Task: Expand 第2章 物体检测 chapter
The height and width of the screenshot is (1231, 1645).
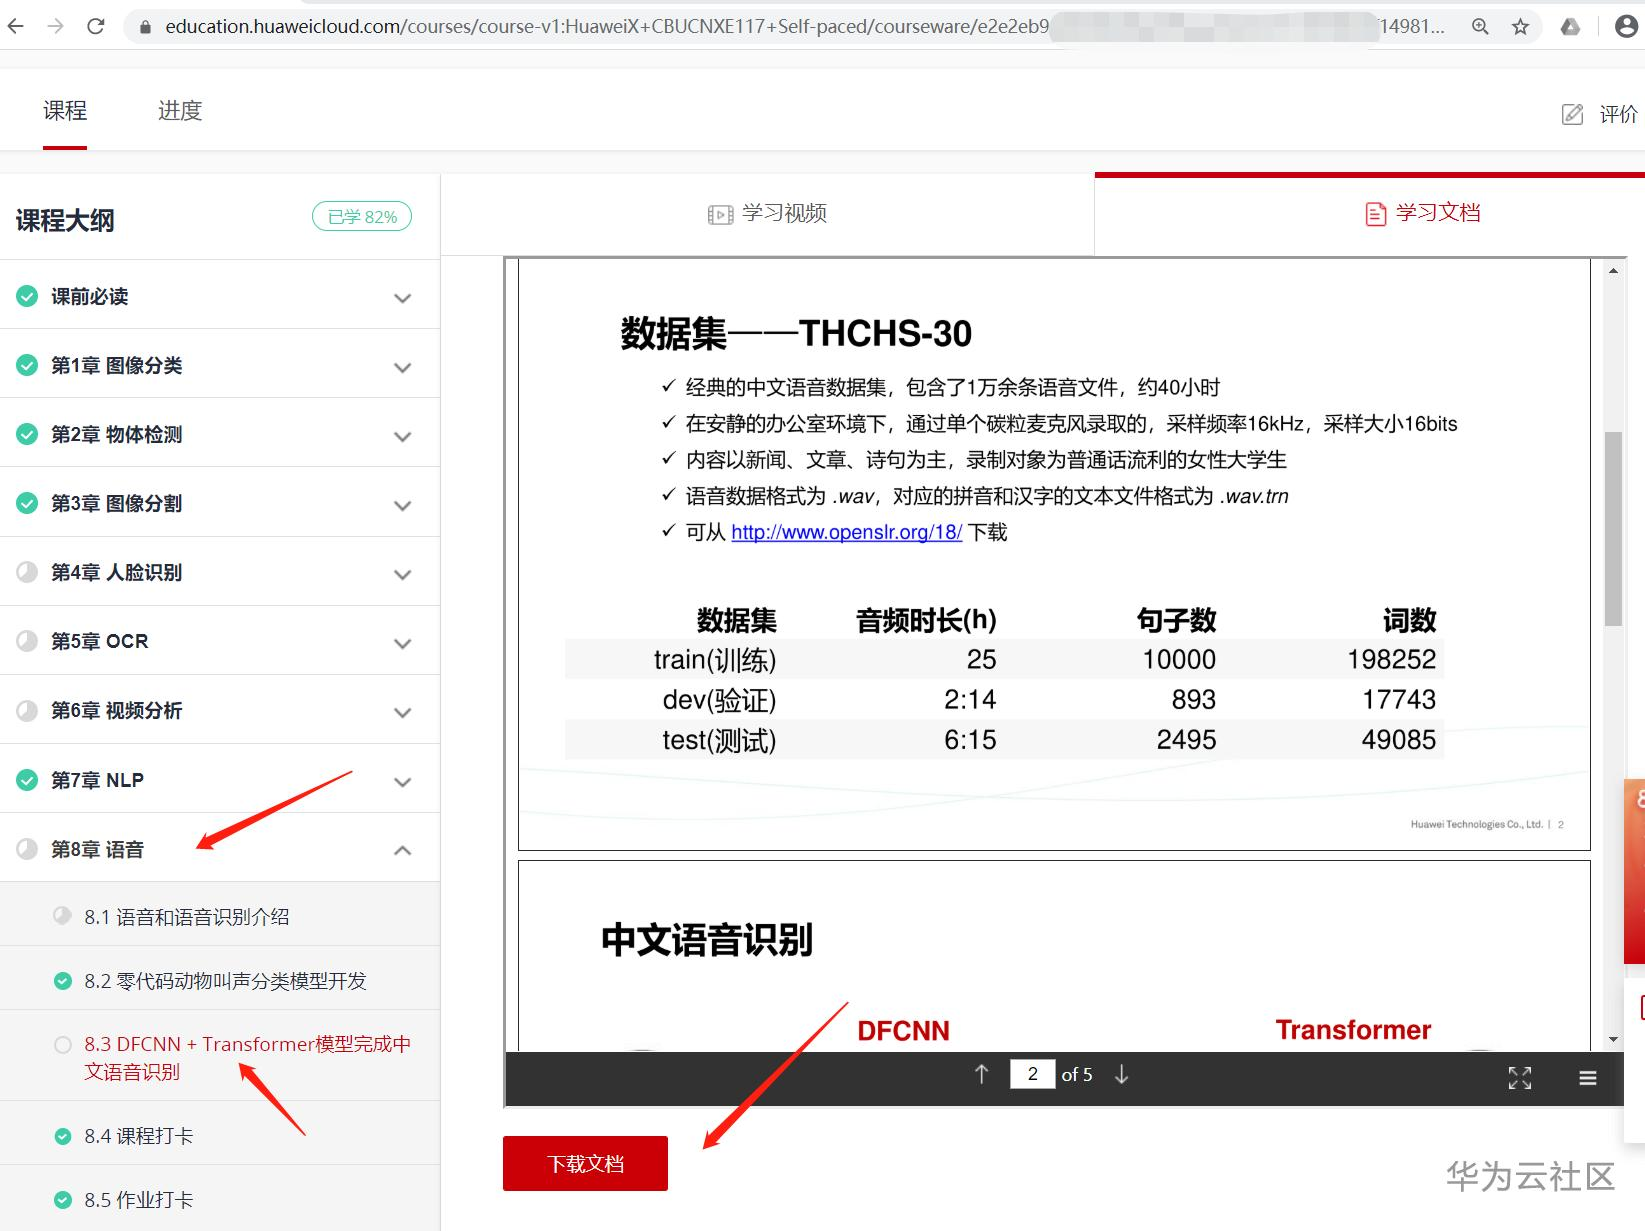Action: [403, 436]
